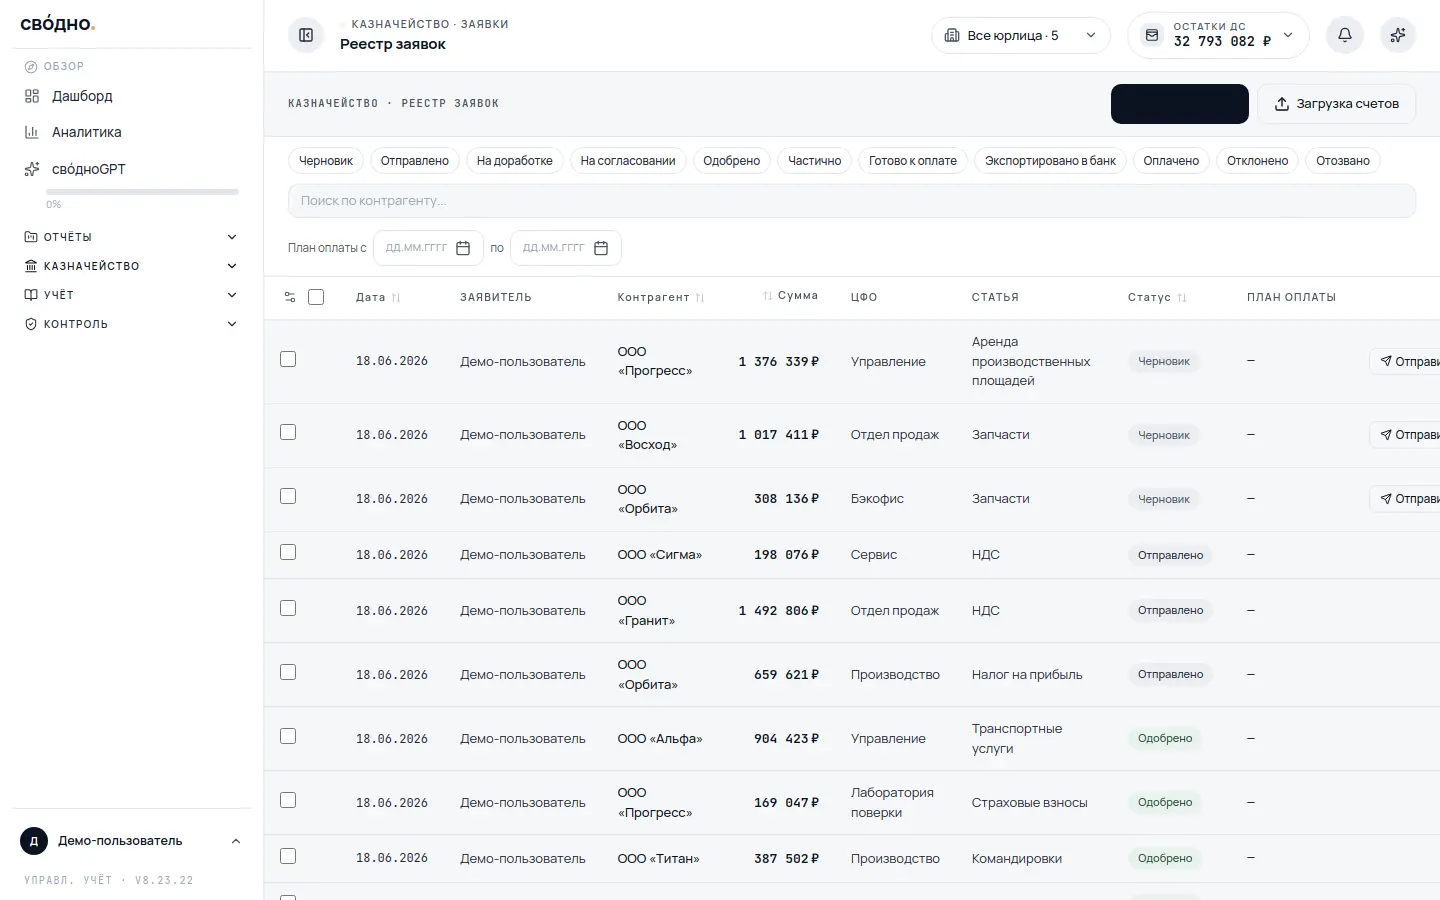The image size is (1440, 900).
Task: Send the ООО «Прогресс» draft via Отправить
Action: (1406, 361)
